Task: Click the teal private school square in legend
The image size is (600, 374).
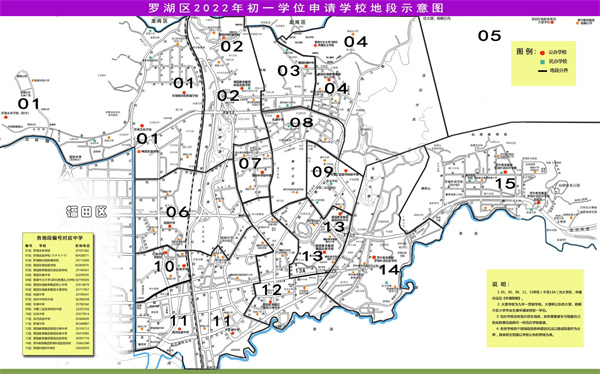Action: click(x=542, y=62)
